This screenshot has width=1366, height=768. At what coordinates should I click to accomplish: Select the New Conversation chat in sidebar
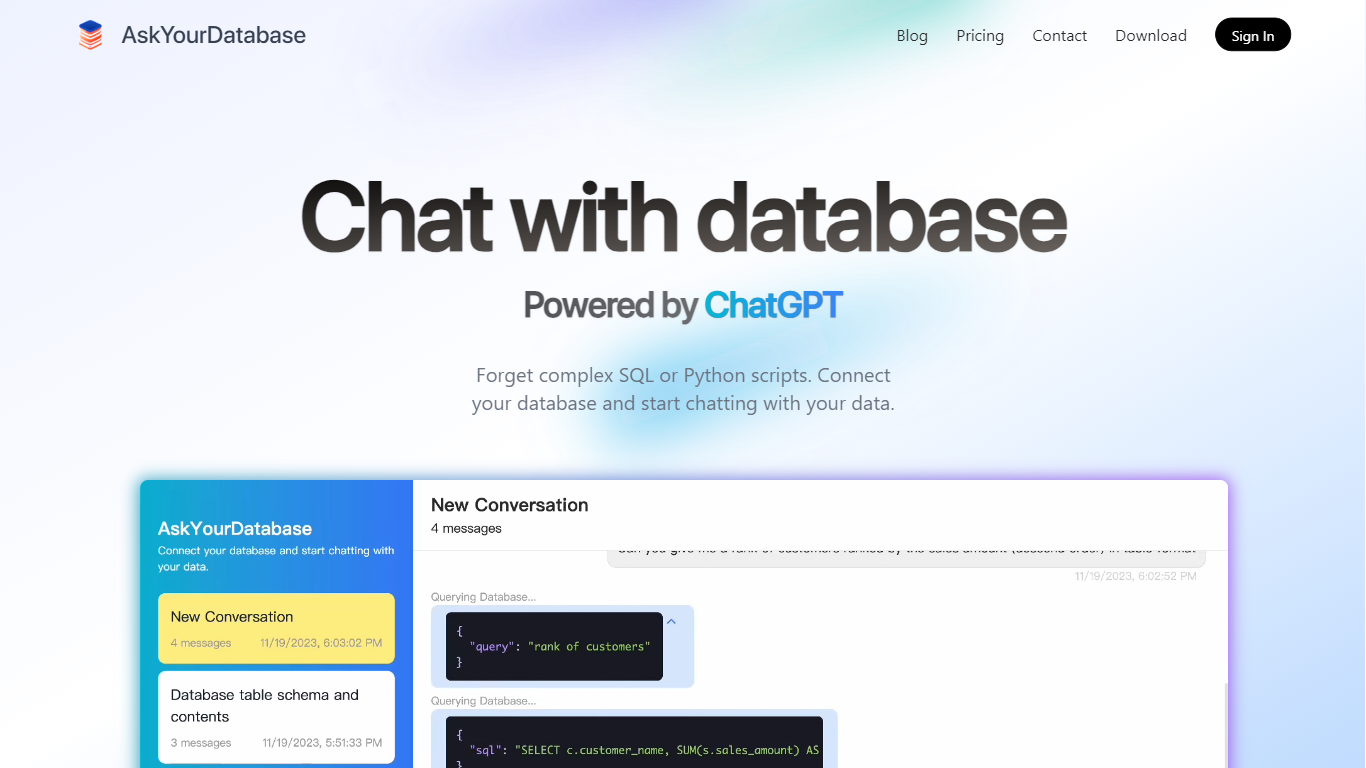(276, 628)
